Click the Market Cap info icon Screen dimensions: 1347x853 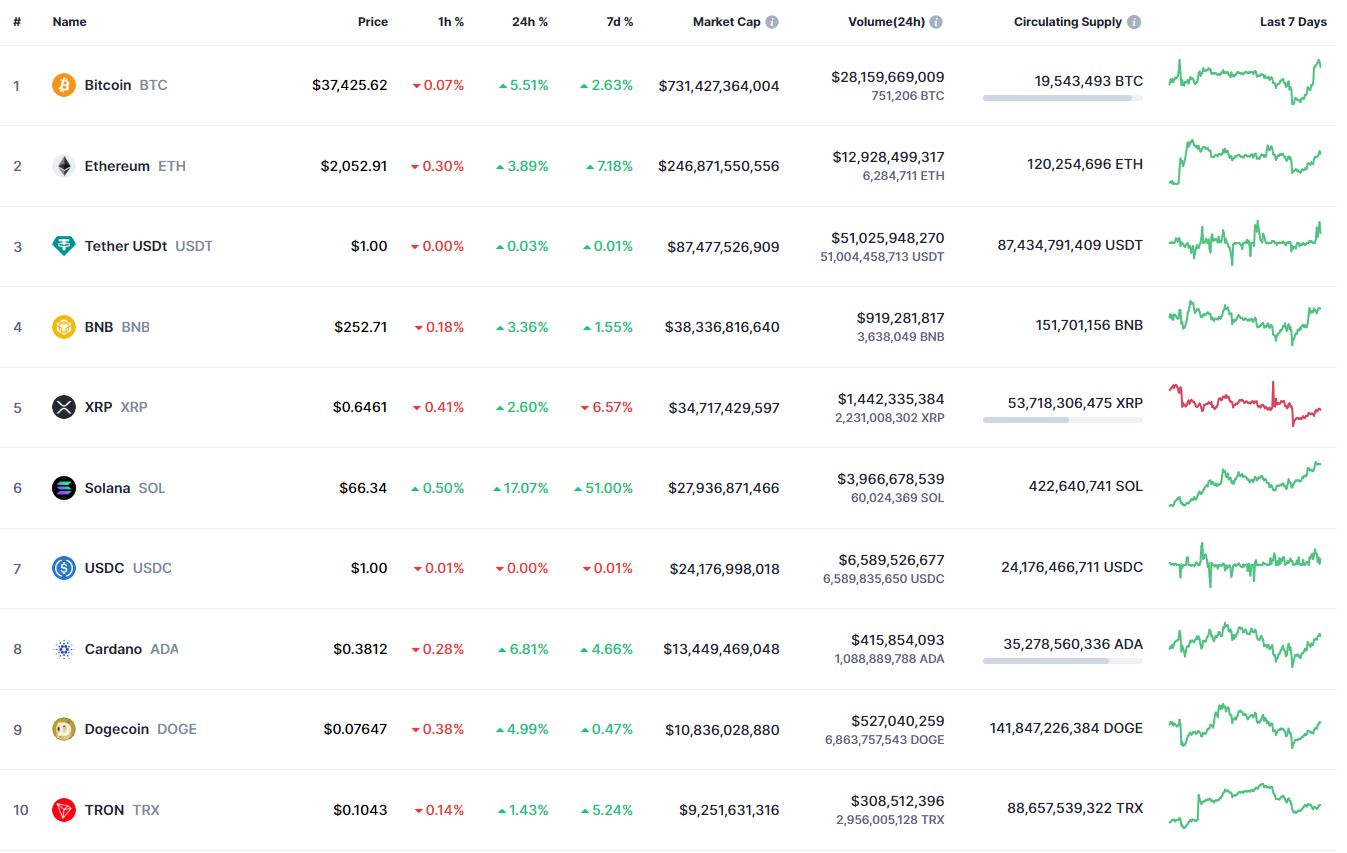coord(772,22)
